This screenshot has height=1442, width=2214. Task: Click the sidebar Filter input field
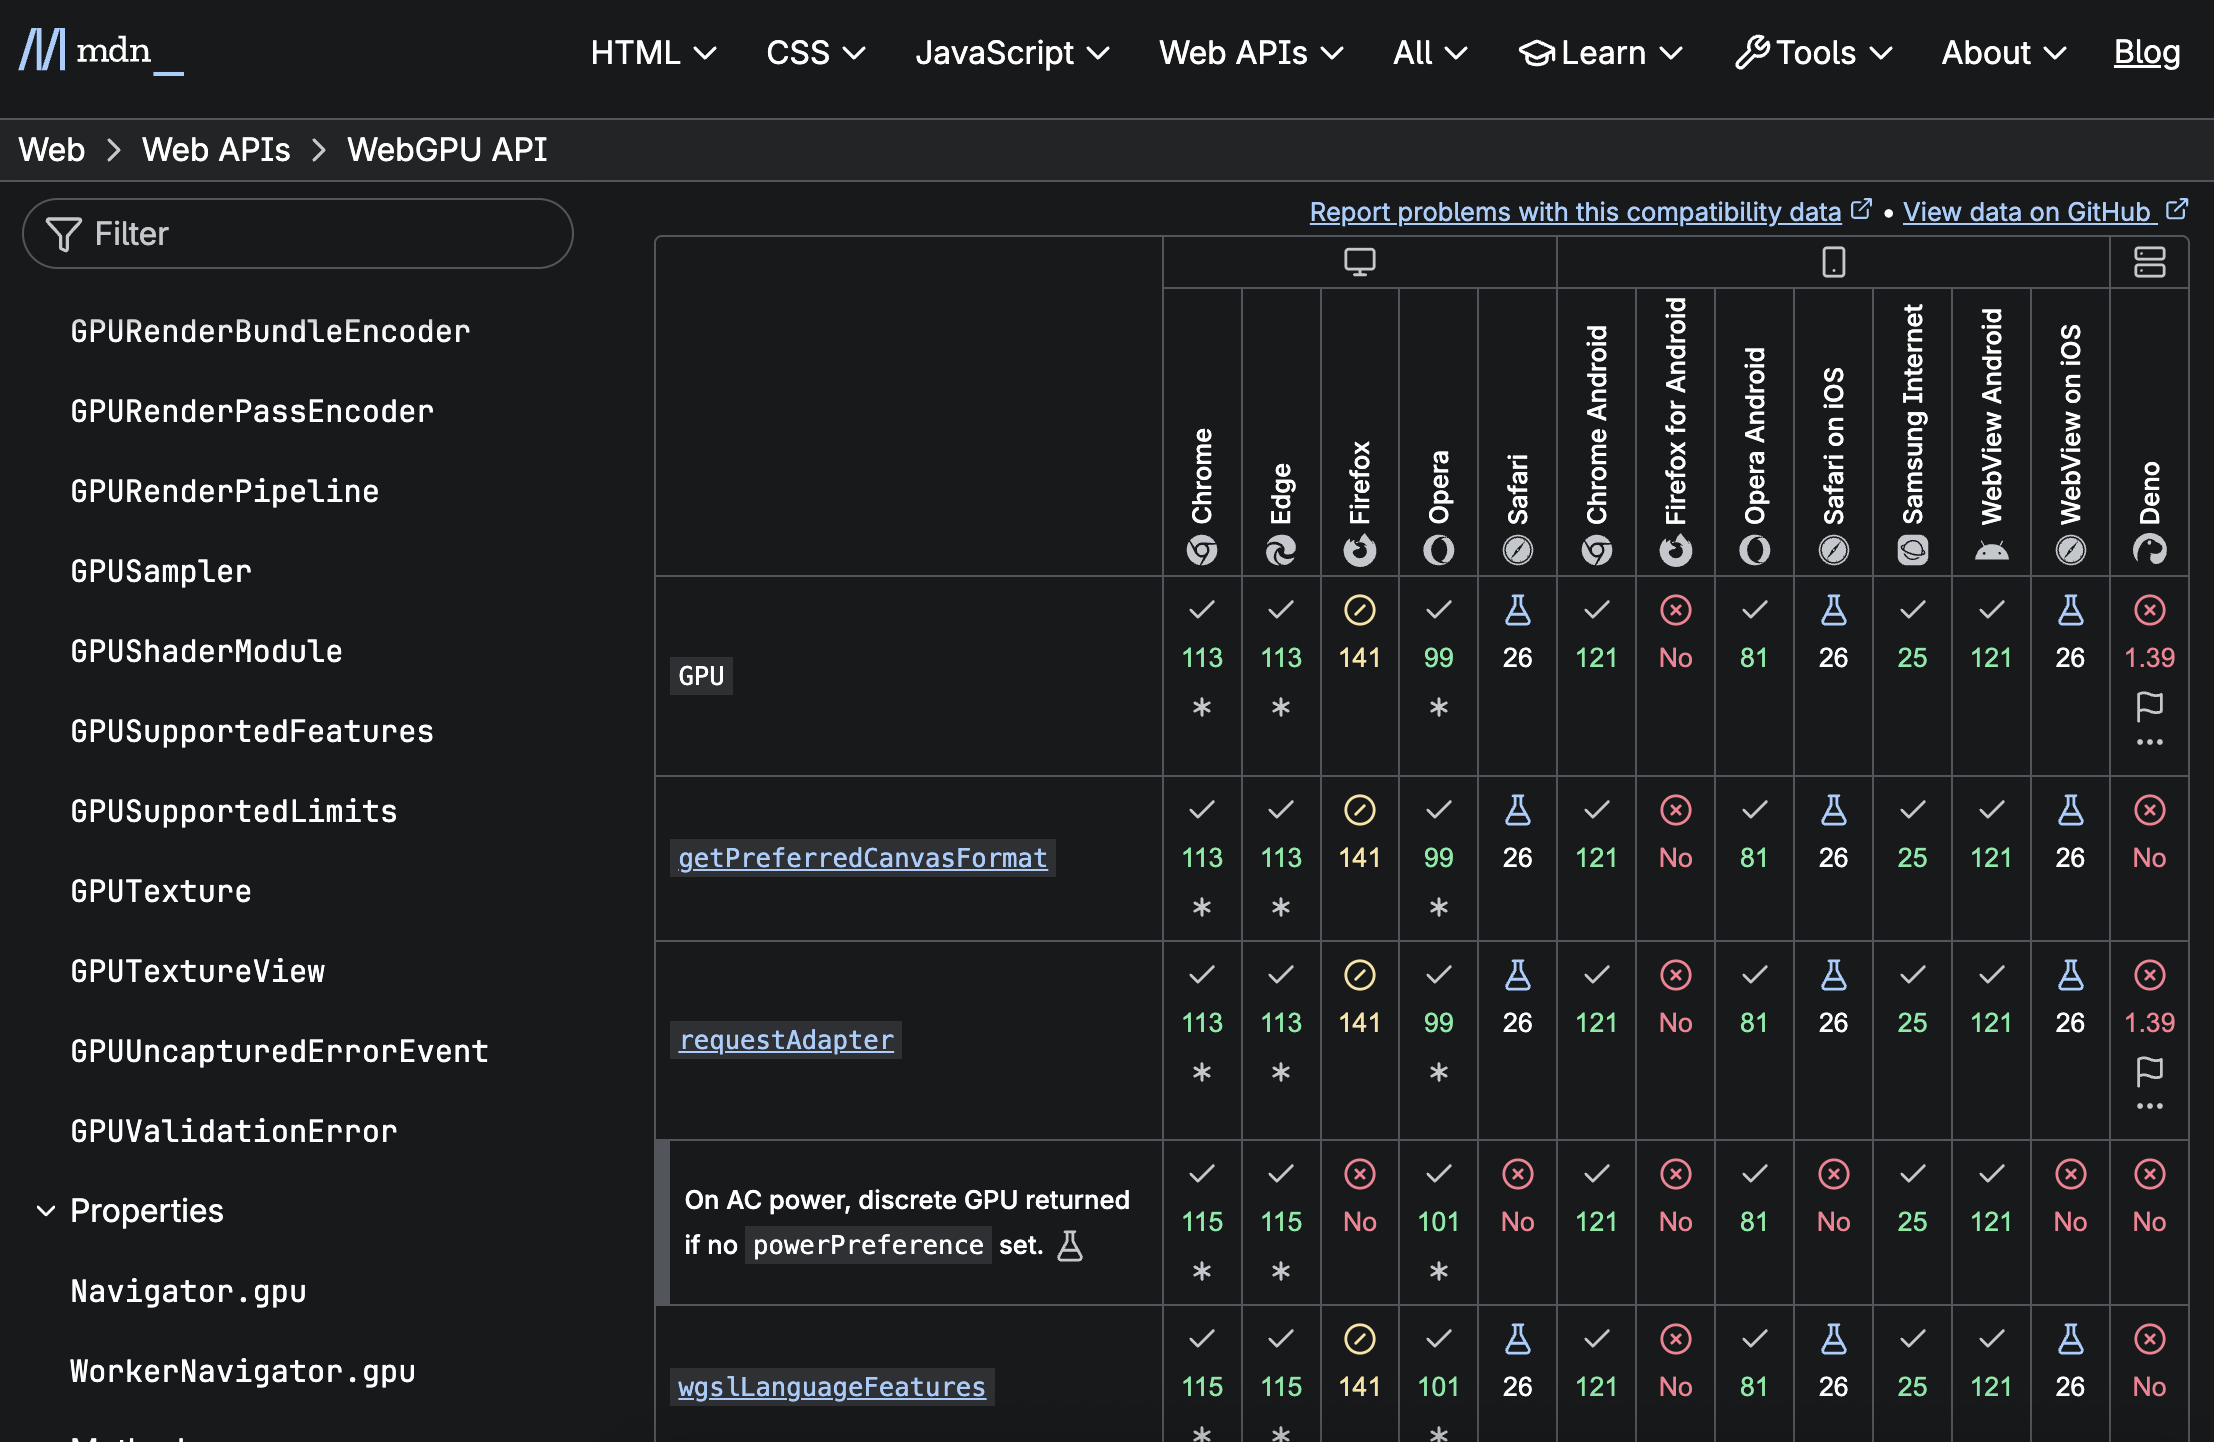[298, 234]
